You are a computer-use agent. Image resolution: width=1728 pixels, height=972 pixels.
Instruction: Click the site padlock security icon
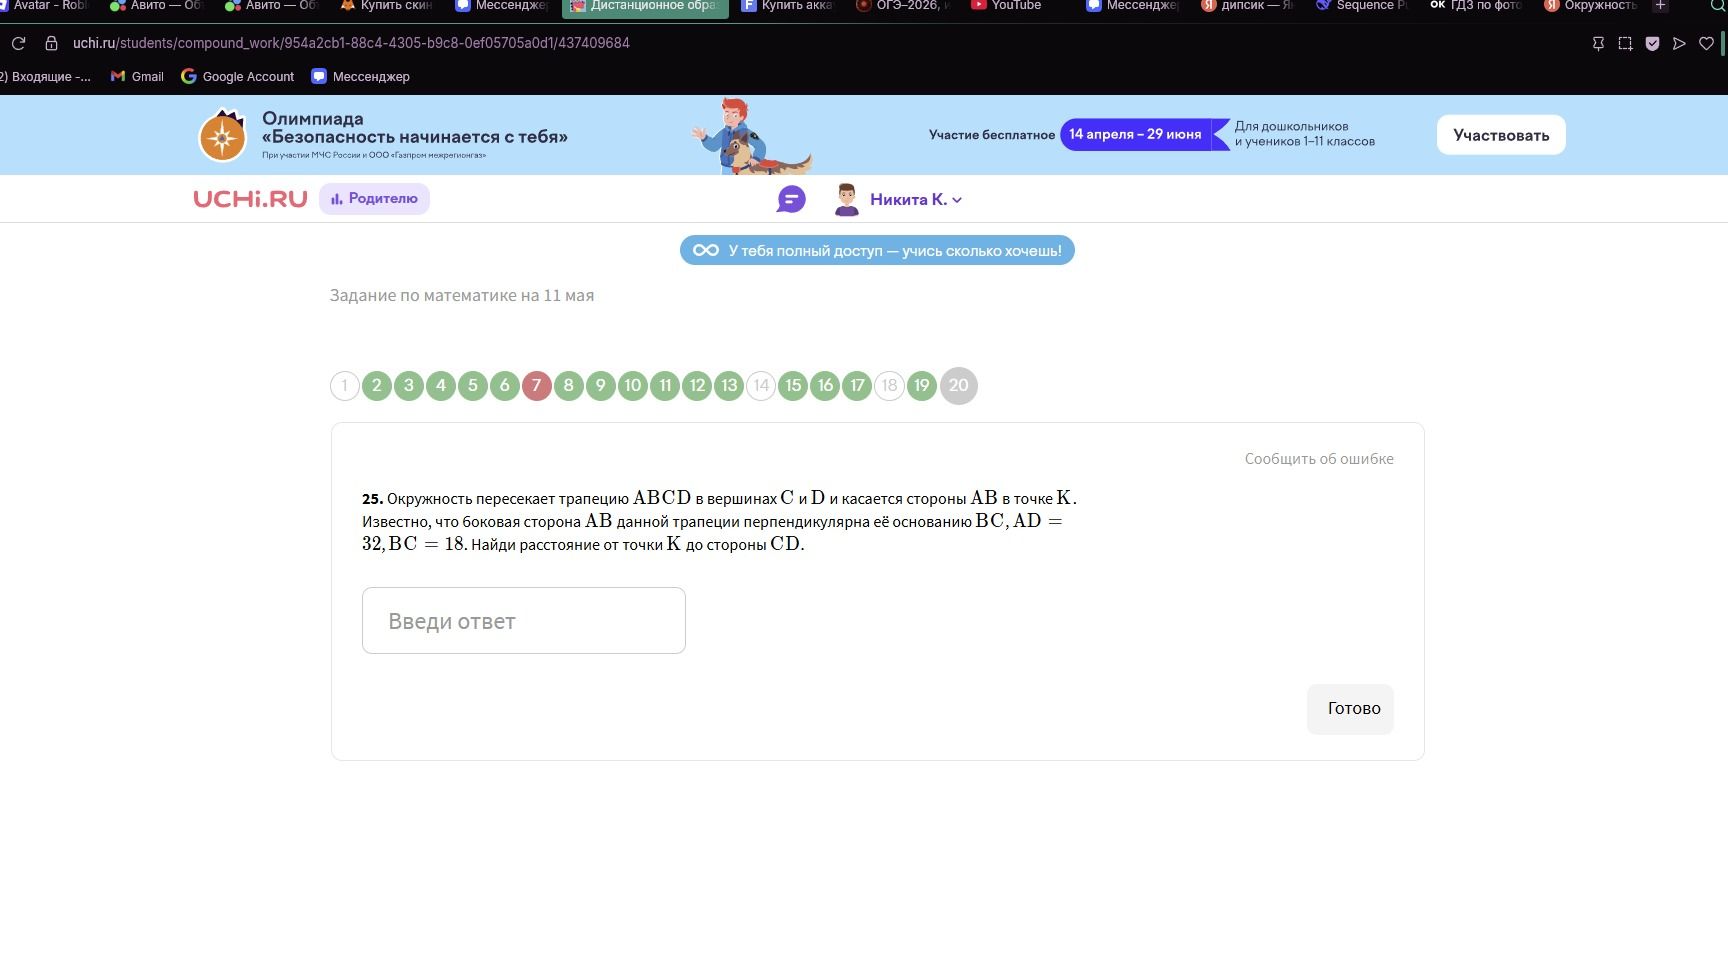pos(51,43)
